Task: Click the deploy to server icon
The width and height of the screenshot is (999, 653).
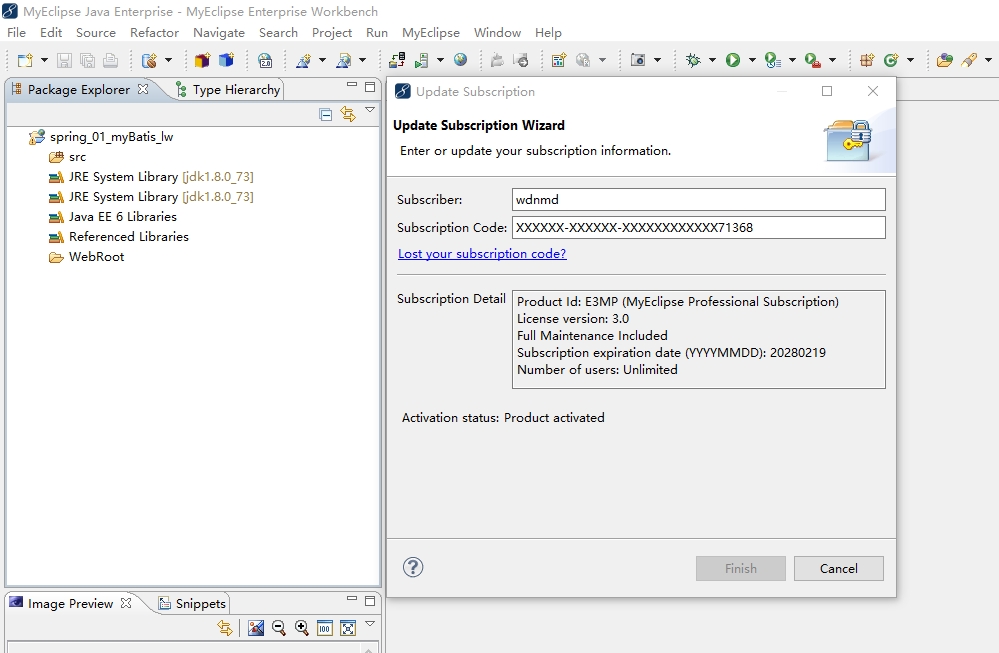Action: pyautogui.click(x=397, y=61)
